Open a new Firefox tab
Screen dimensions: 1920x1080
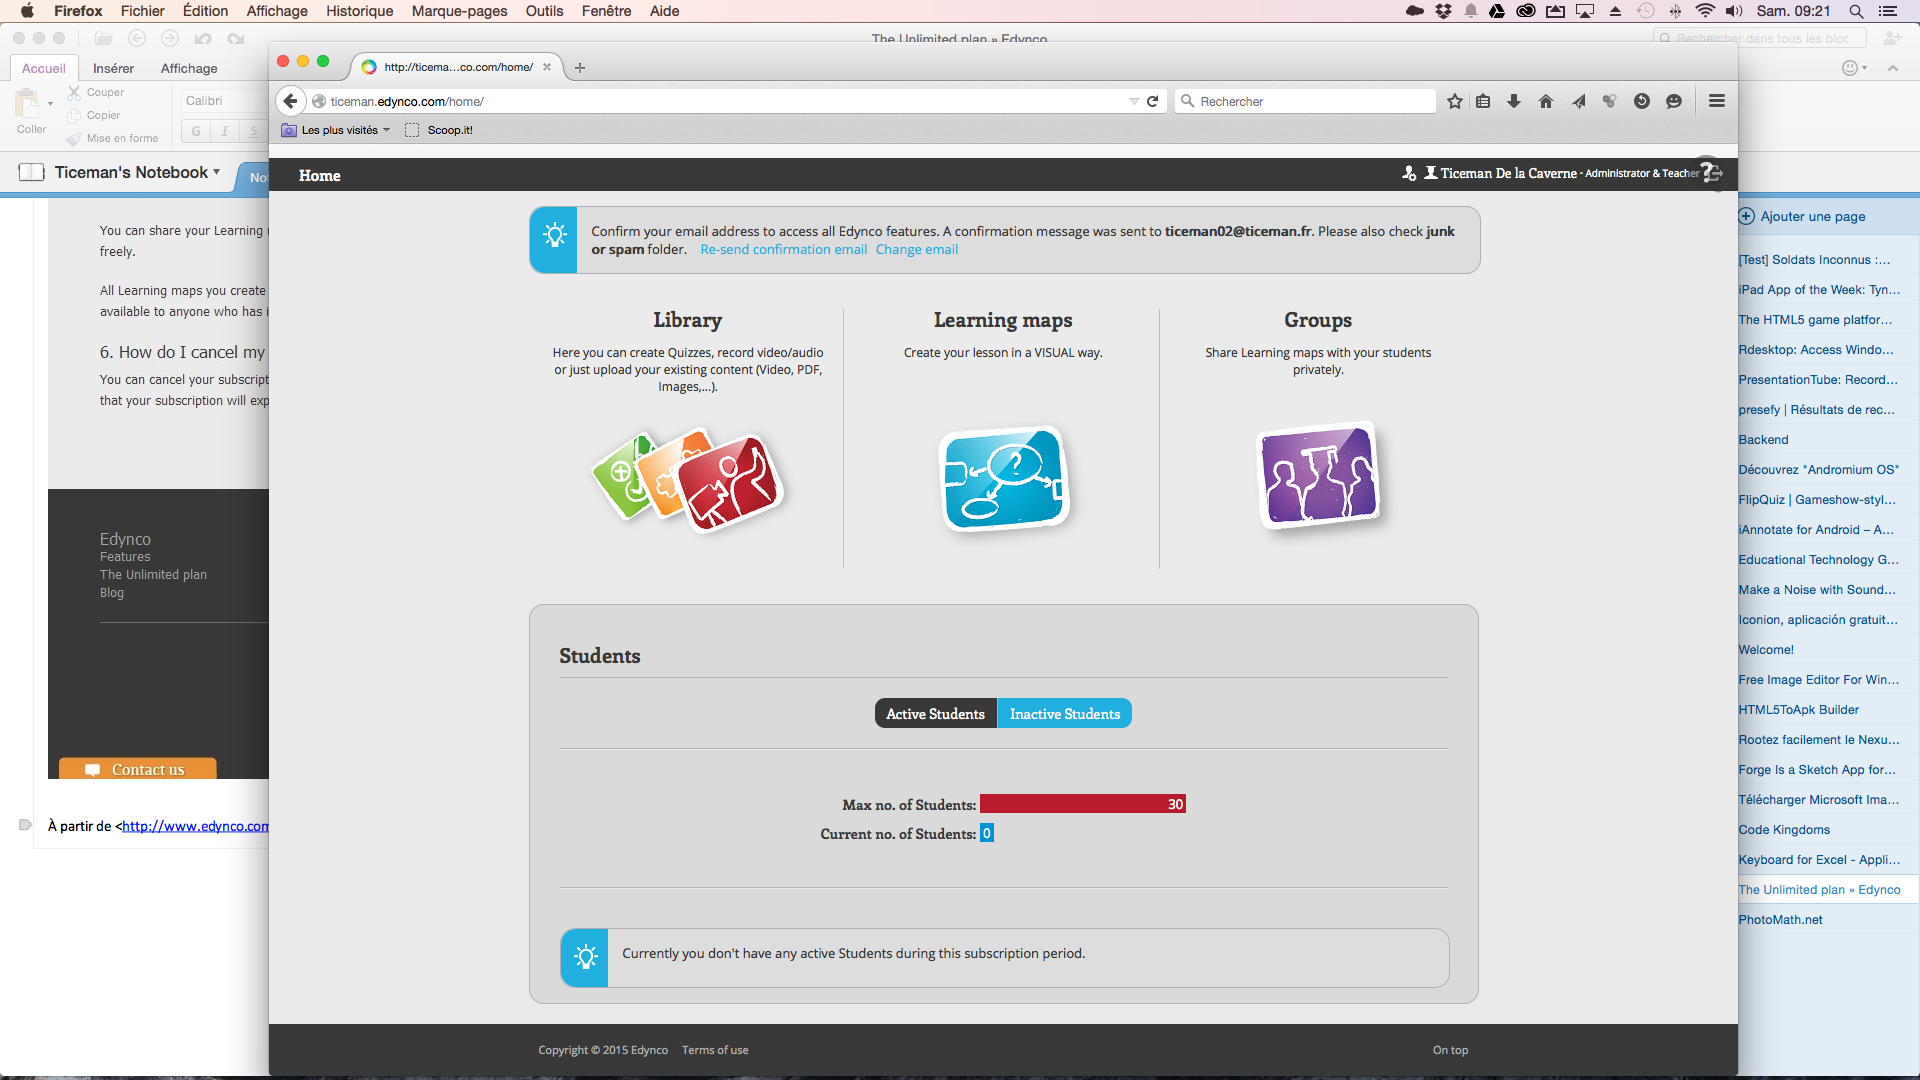click(x=580, y=67)
